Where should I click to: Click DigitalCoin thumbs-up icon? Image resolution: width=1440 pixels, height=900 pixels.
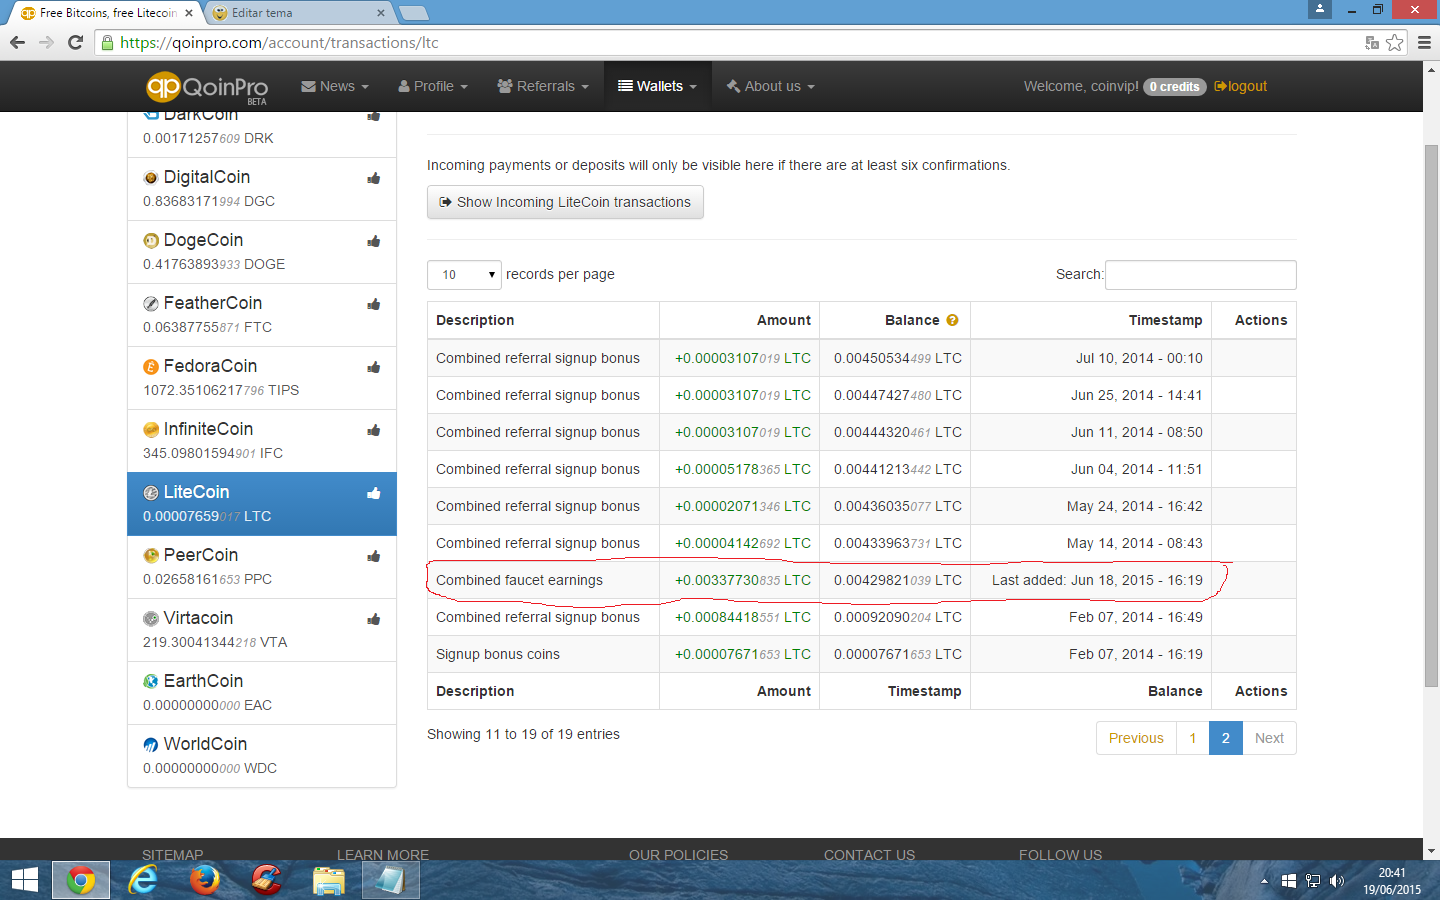(374, 178)
